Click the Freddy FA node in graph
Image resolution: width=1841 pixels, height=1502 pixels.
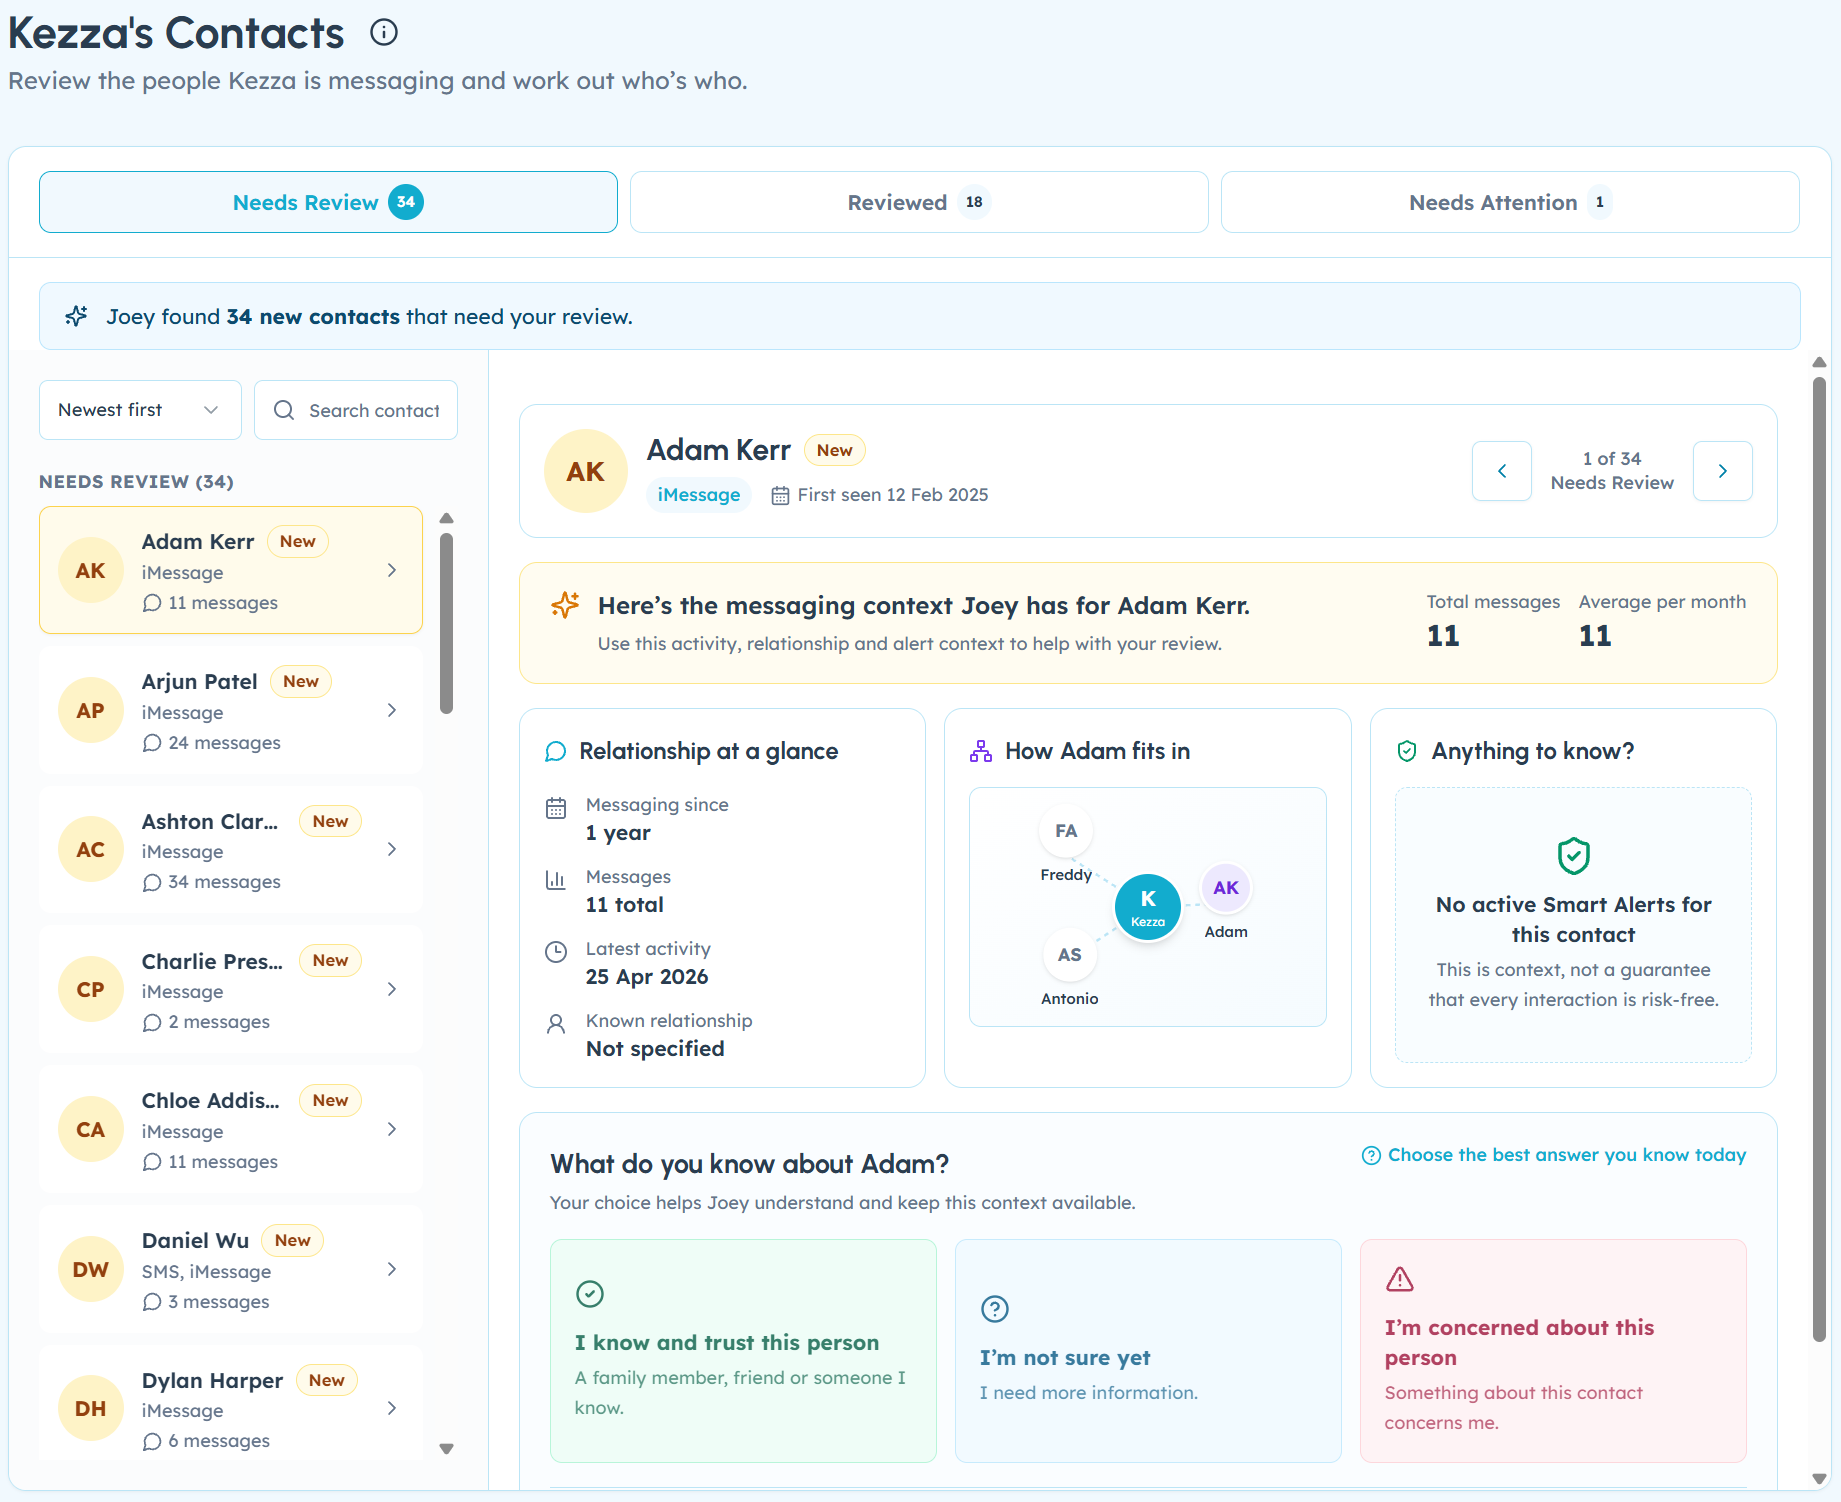[x=1066, y=831]
